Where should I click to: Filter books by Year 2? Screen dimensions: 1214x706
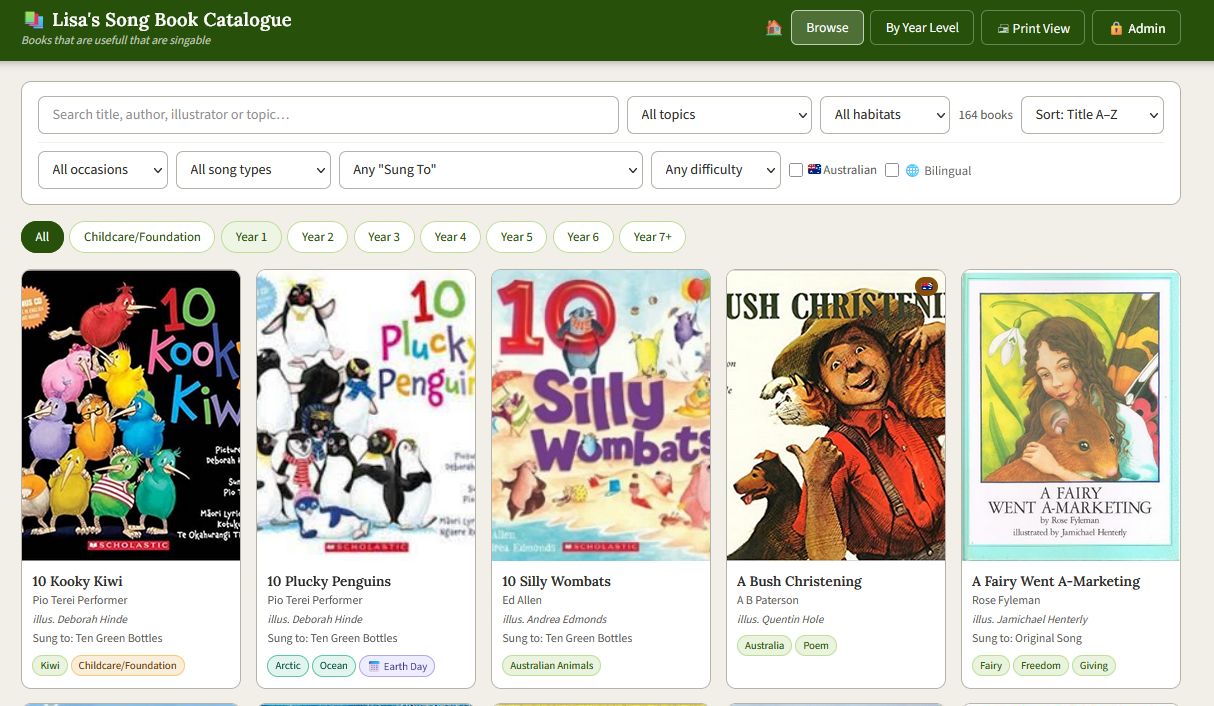[318, 237]
